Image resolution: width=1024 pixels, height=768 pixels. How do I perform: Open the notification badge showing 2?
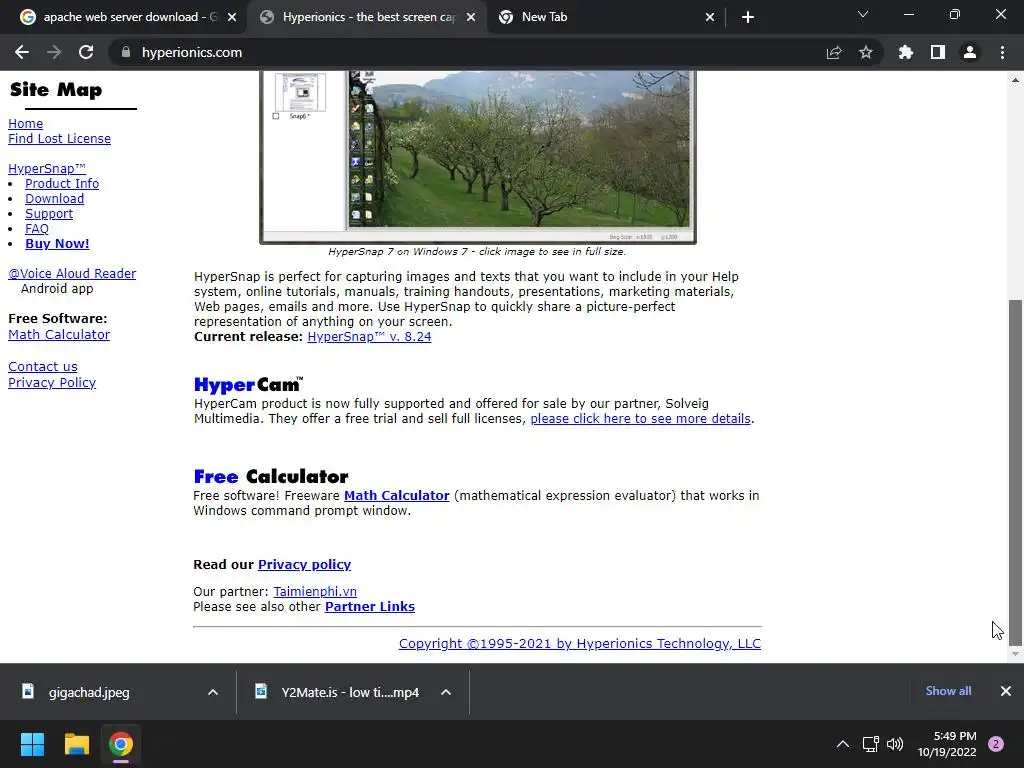pyautogui.click(x=996, y=744)
